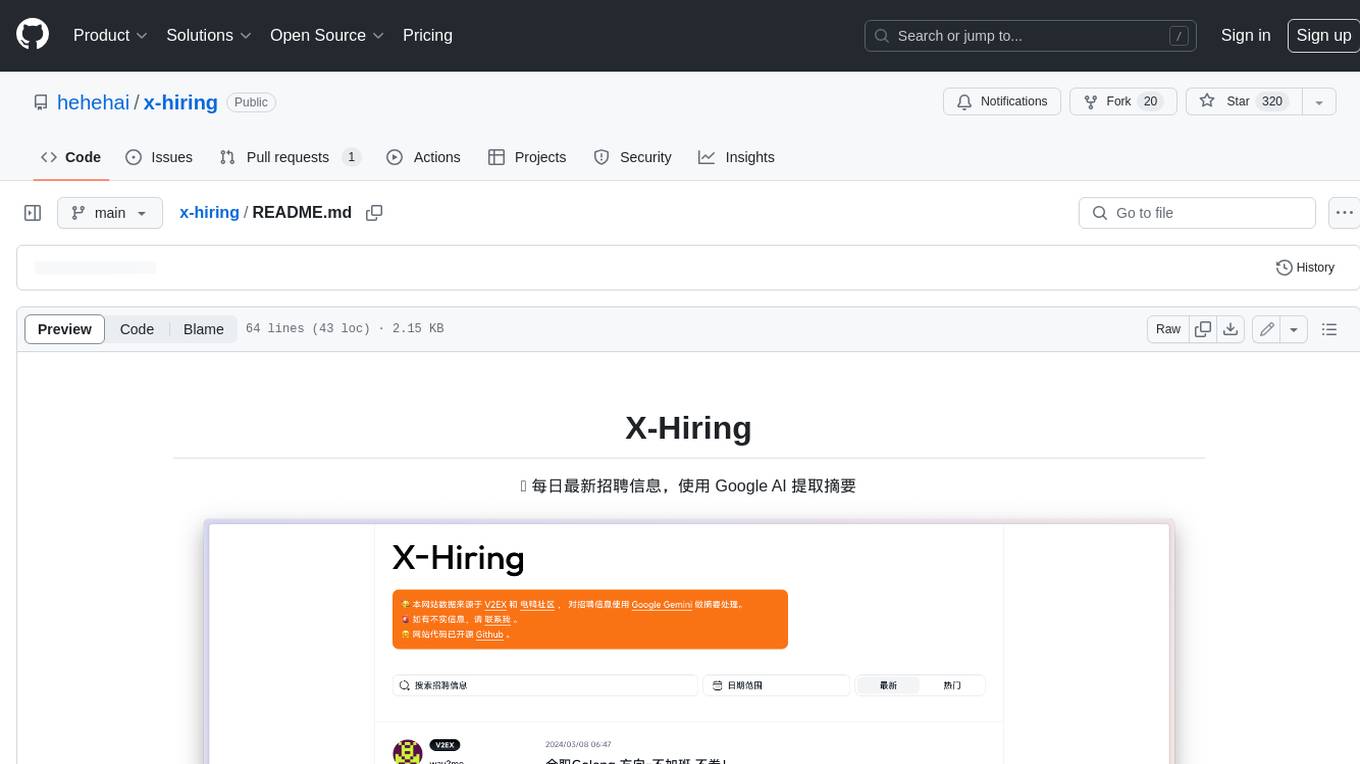Expand the Open Source menu

pyautogui.click(x=327, y=35)
